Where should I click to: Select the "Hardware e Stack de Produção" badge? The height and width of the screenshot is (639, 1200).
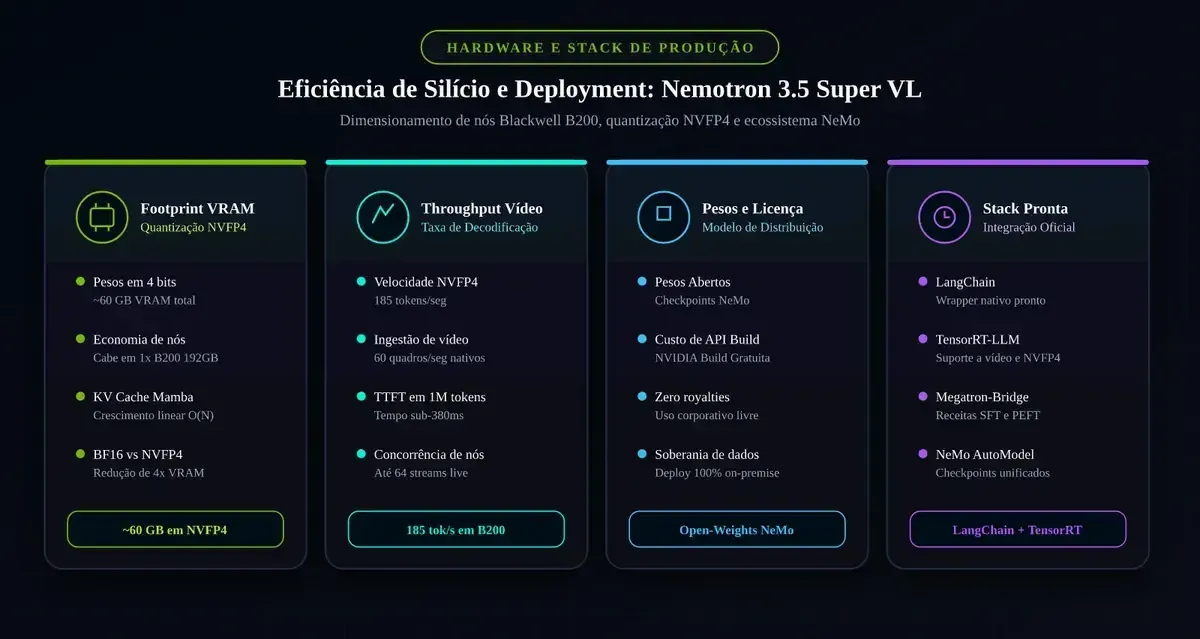pyautogui.click(x=600, y=48)
